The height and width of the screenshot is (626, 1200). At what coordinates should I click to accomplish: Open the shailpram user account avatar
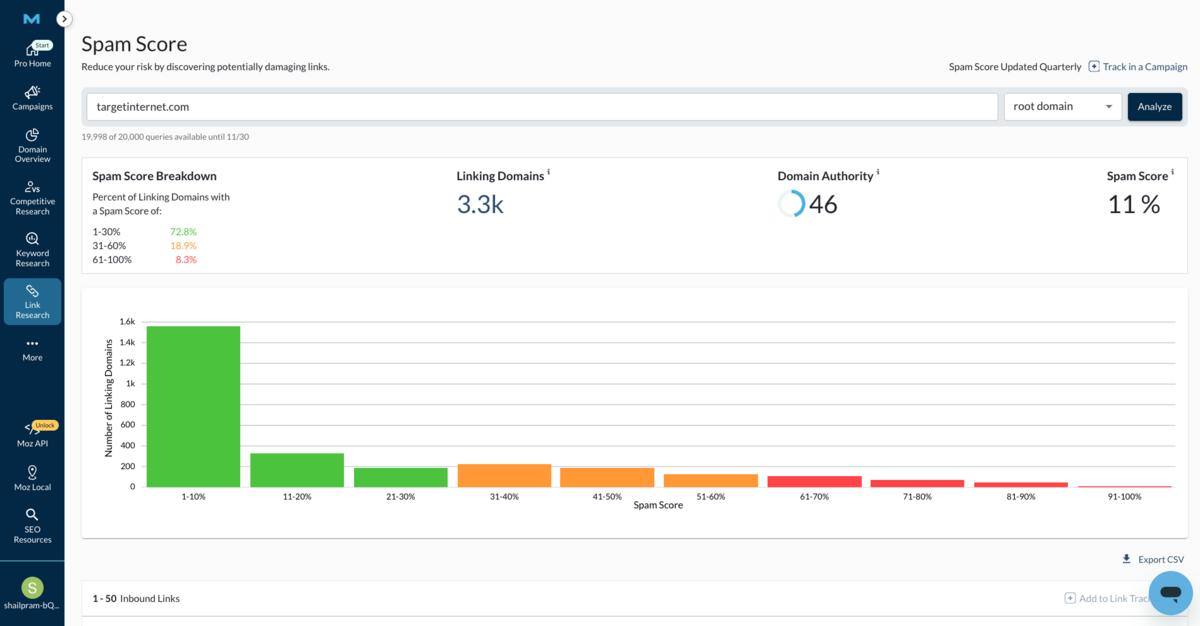tap(32, 588)
